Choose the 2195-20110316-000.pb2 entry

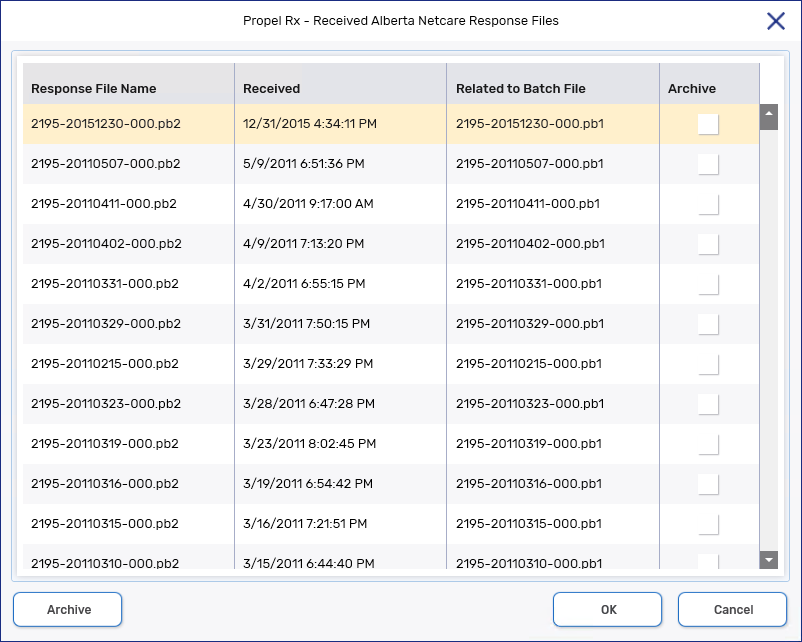pos(105,483)
